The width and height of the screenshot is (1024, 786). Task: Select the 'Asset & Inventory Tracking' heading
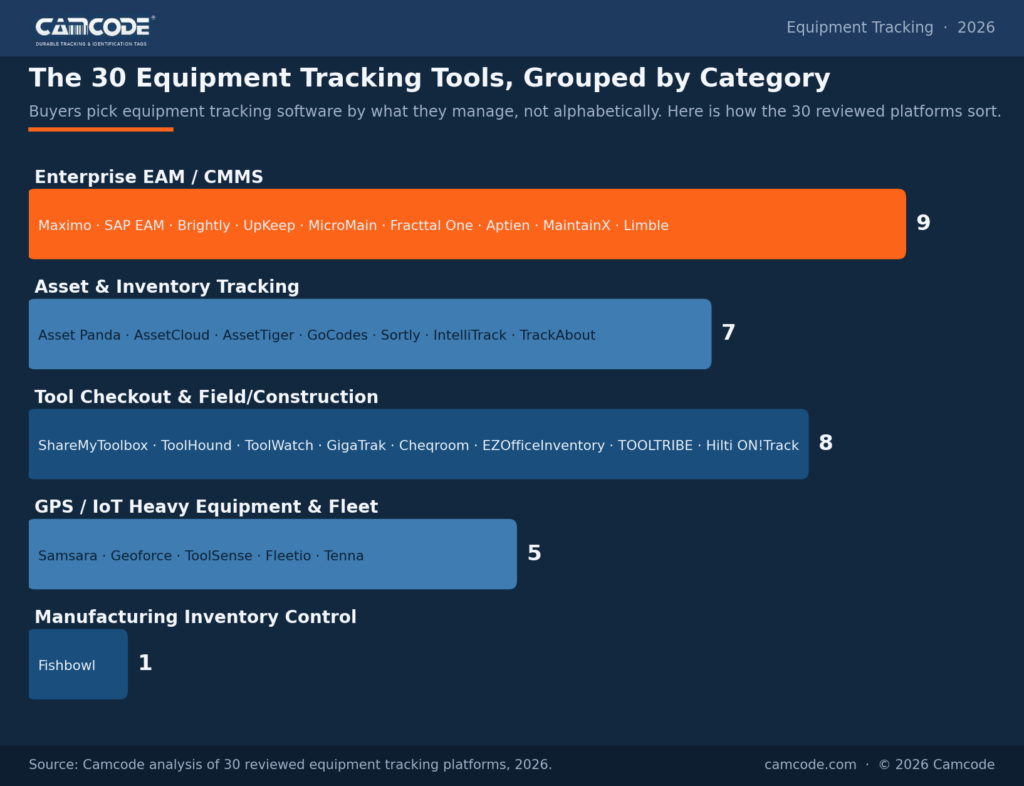pyautogui.click(x=167, y=287)
